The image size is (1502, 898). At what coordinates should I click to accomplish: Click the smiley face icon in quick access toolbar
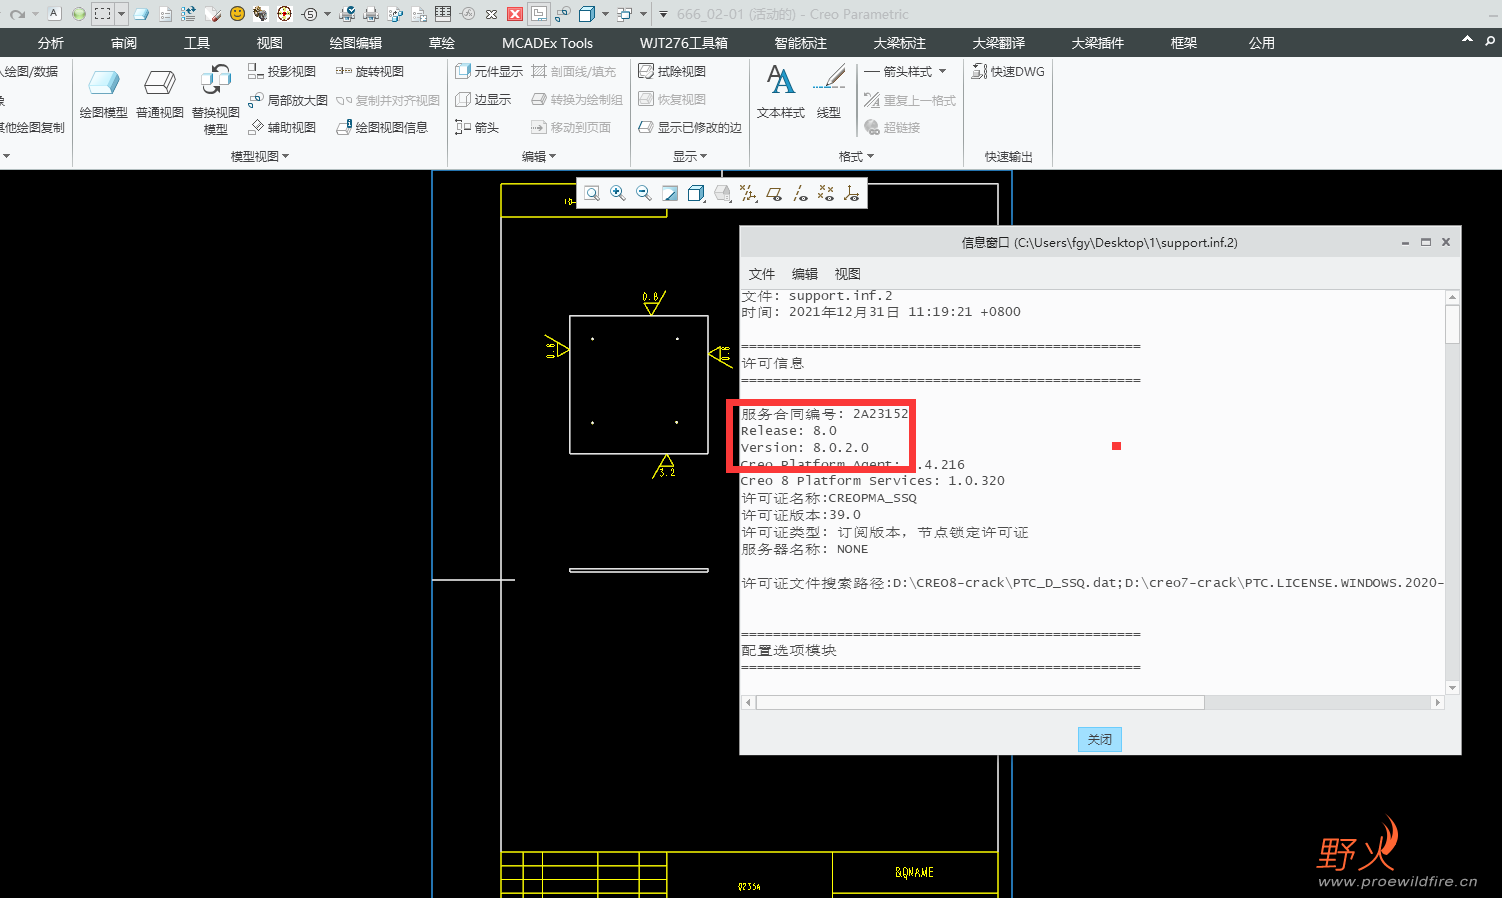click(x=237, y=14)
